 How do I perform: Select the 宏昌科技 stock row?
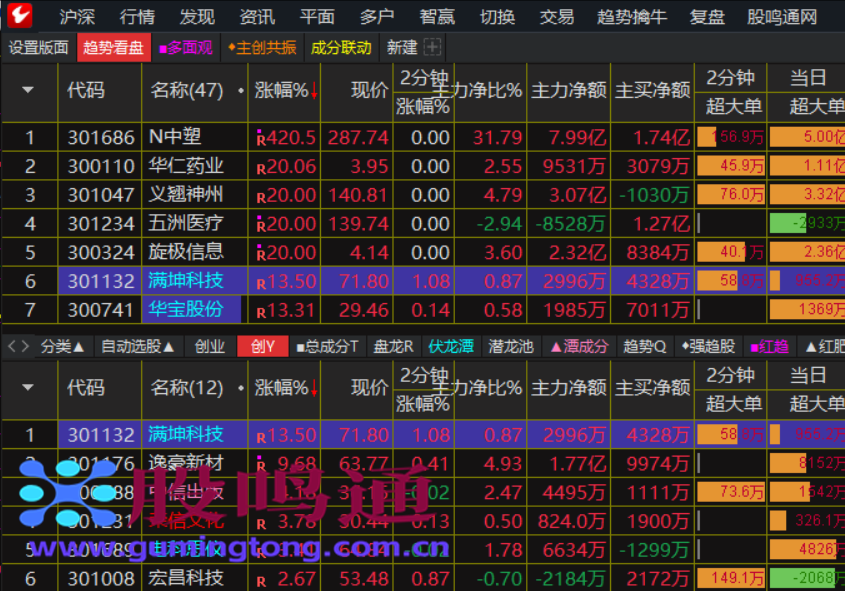422,578
